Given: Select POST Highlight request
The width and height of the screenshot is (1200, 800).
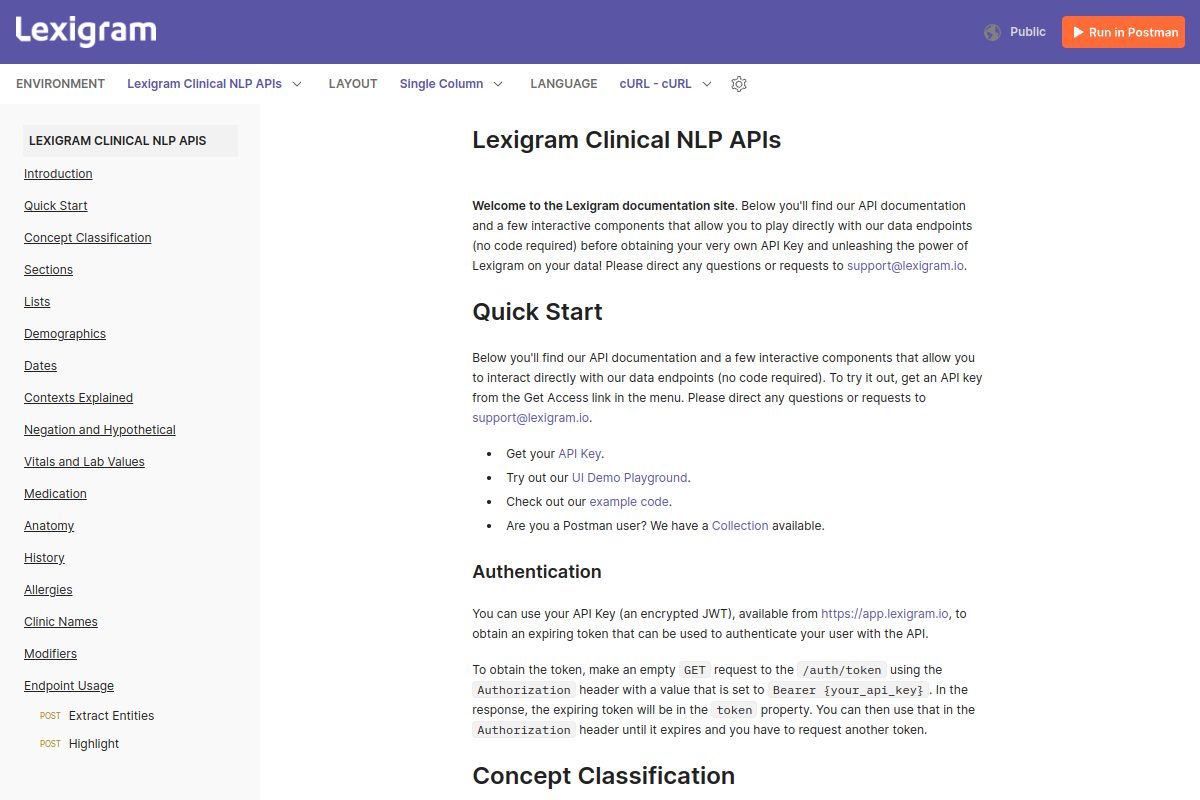Looking at the screenshot, I should [x=79, y=744].
